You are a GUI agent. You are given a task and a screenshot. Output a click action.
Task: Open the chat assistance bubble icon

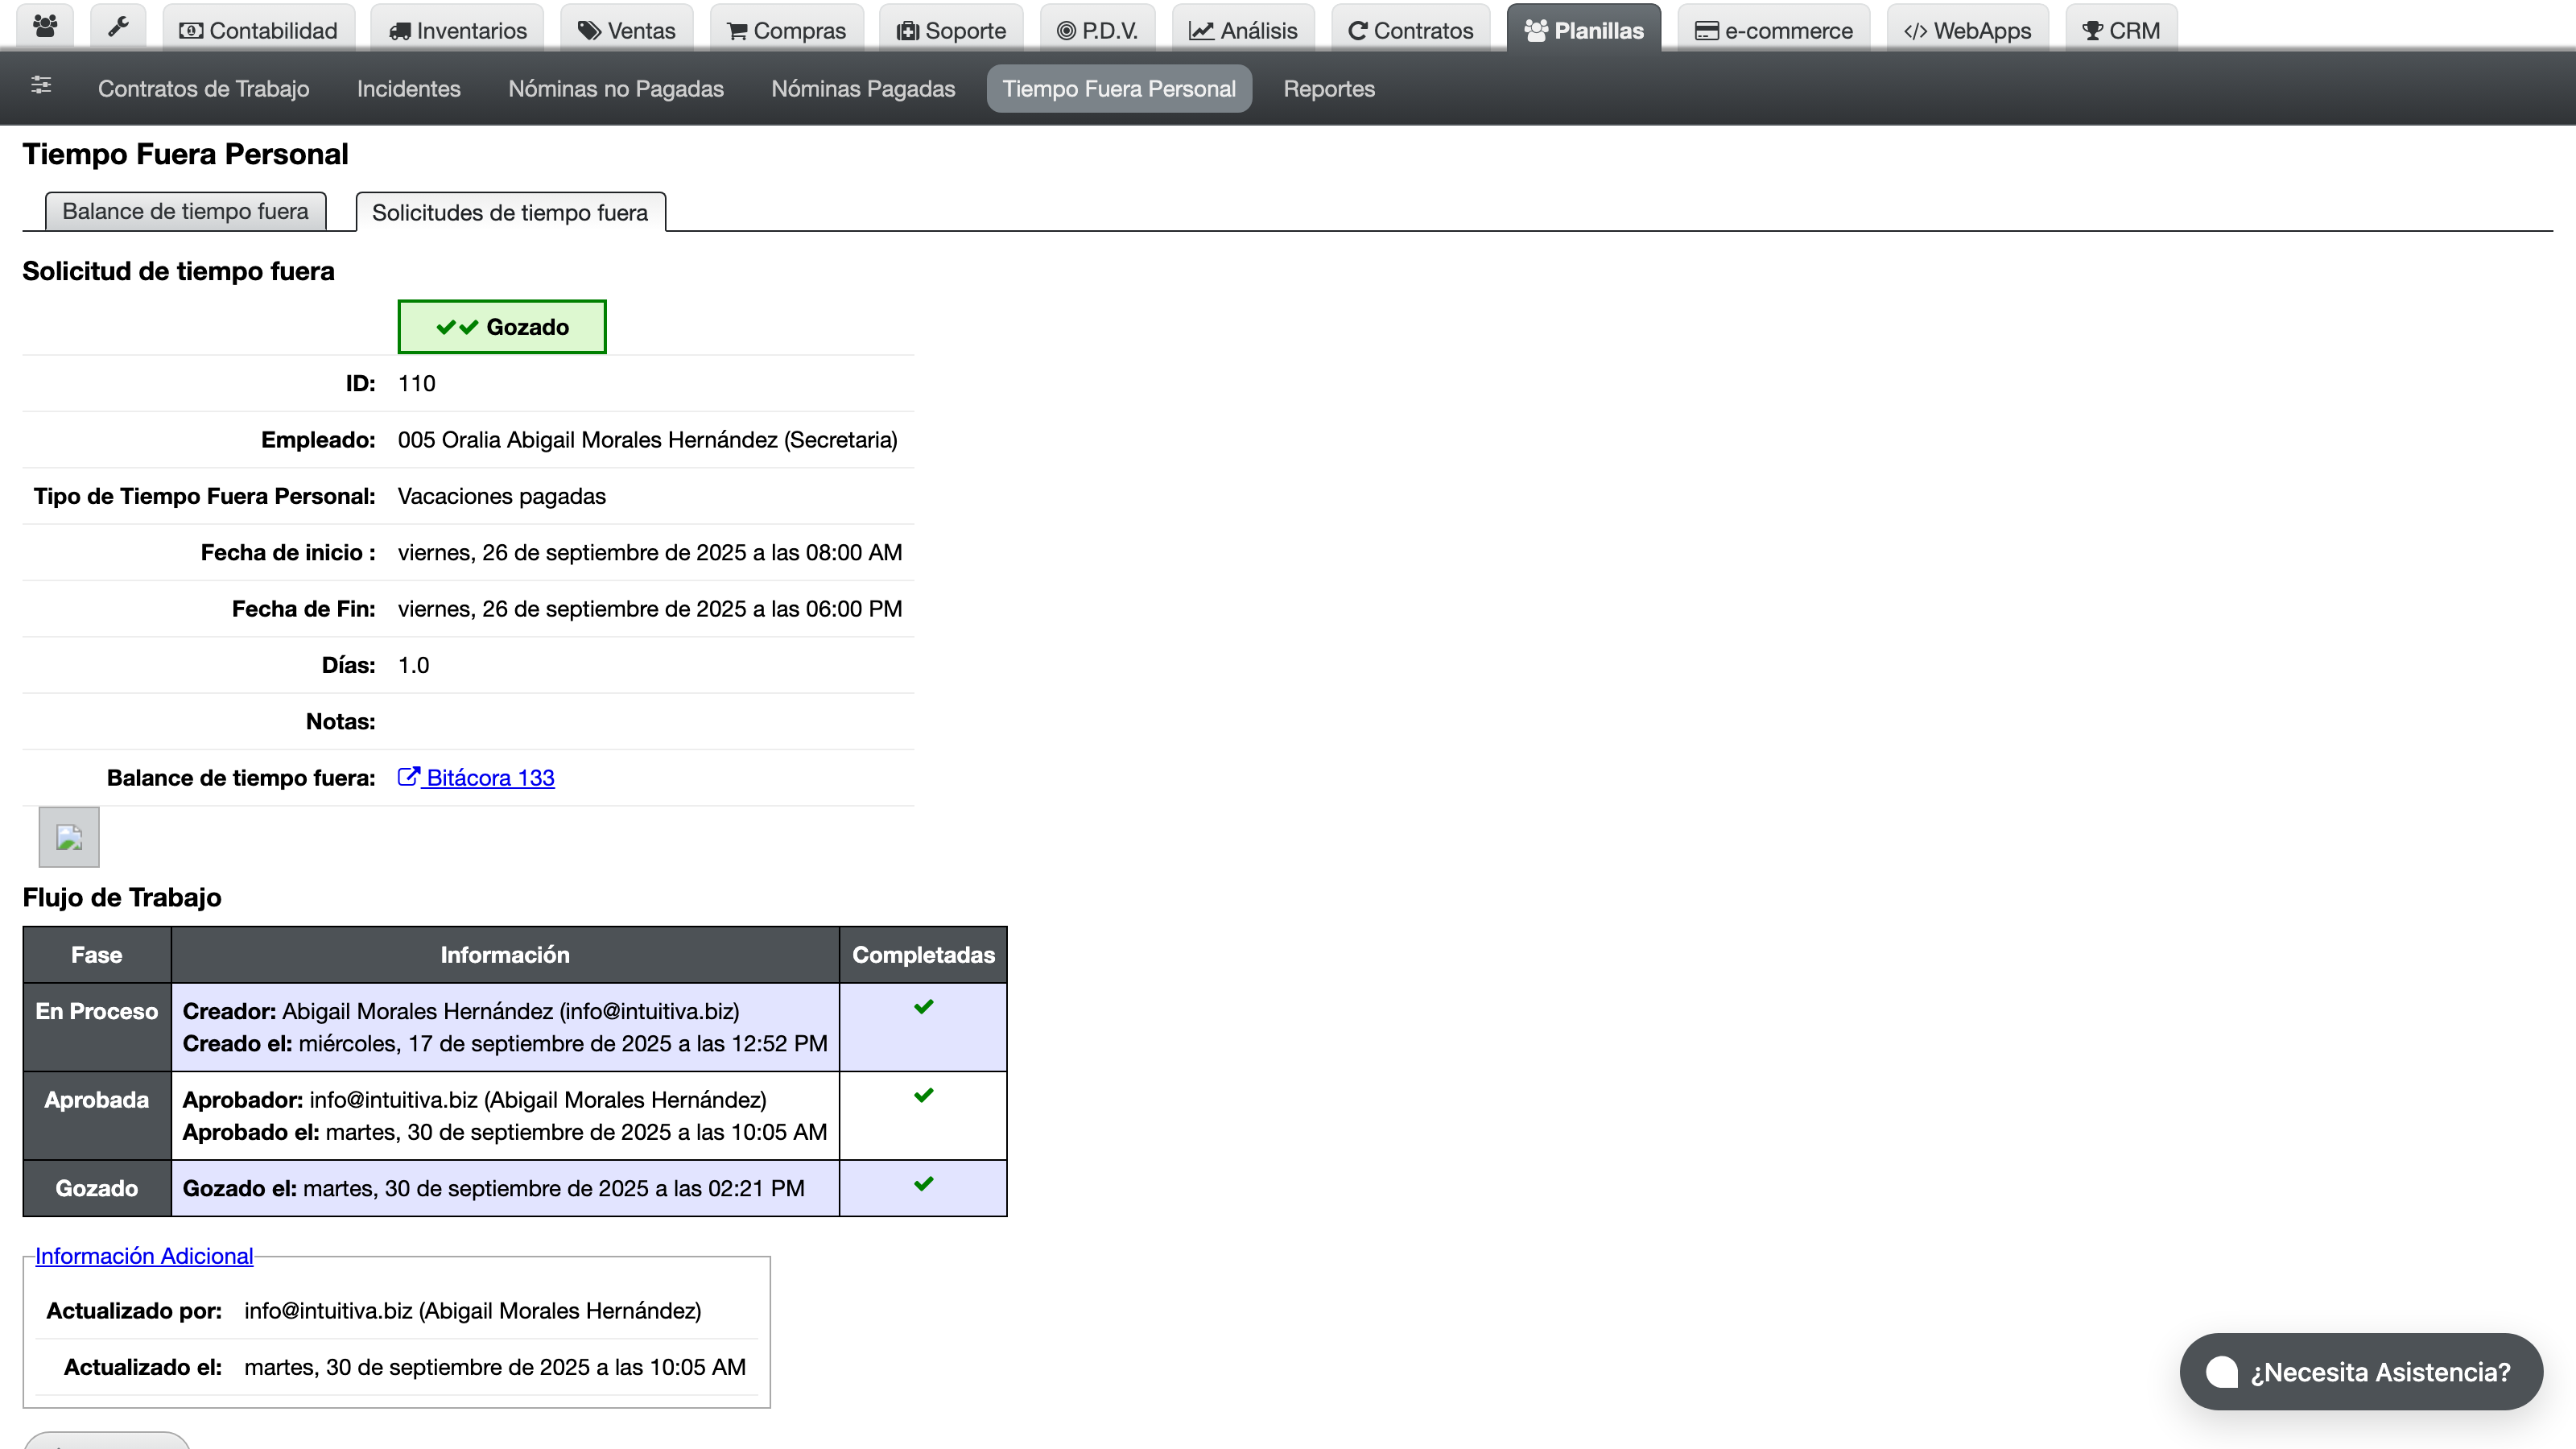tap(2222, 1372)
